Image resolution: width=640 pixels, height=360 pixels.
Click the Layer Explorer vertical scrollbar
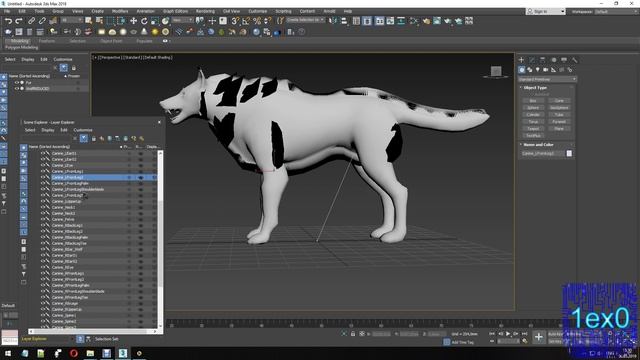(x=160, y=239)
